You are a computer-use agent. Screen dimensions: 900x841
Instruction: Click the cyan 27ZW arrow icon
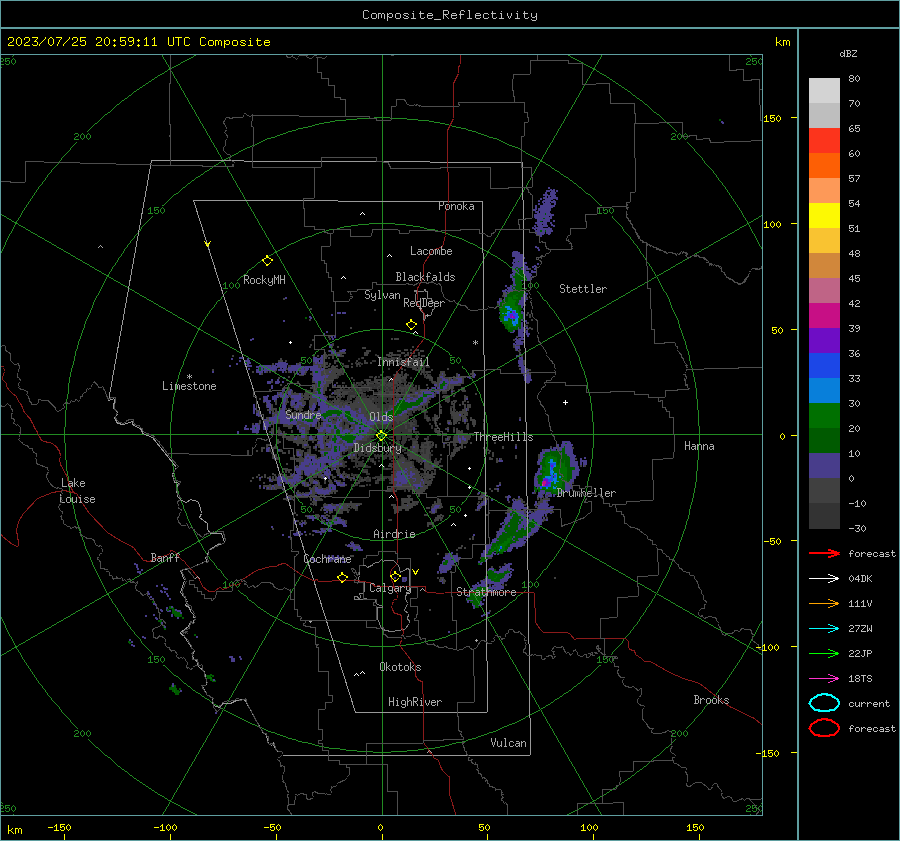pos(824,629)
